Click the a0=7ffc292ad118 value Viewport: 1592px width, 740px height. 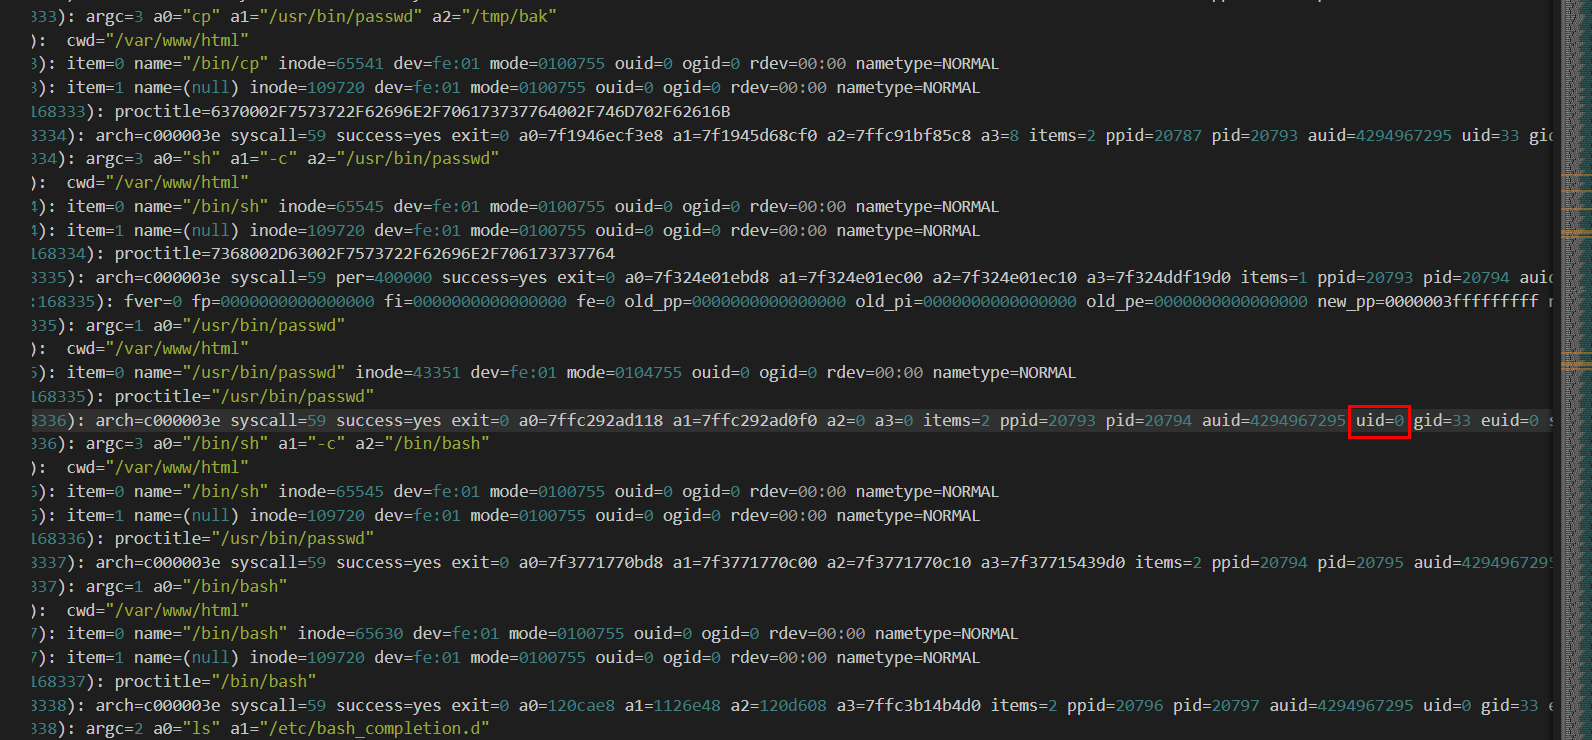[591, 420]
